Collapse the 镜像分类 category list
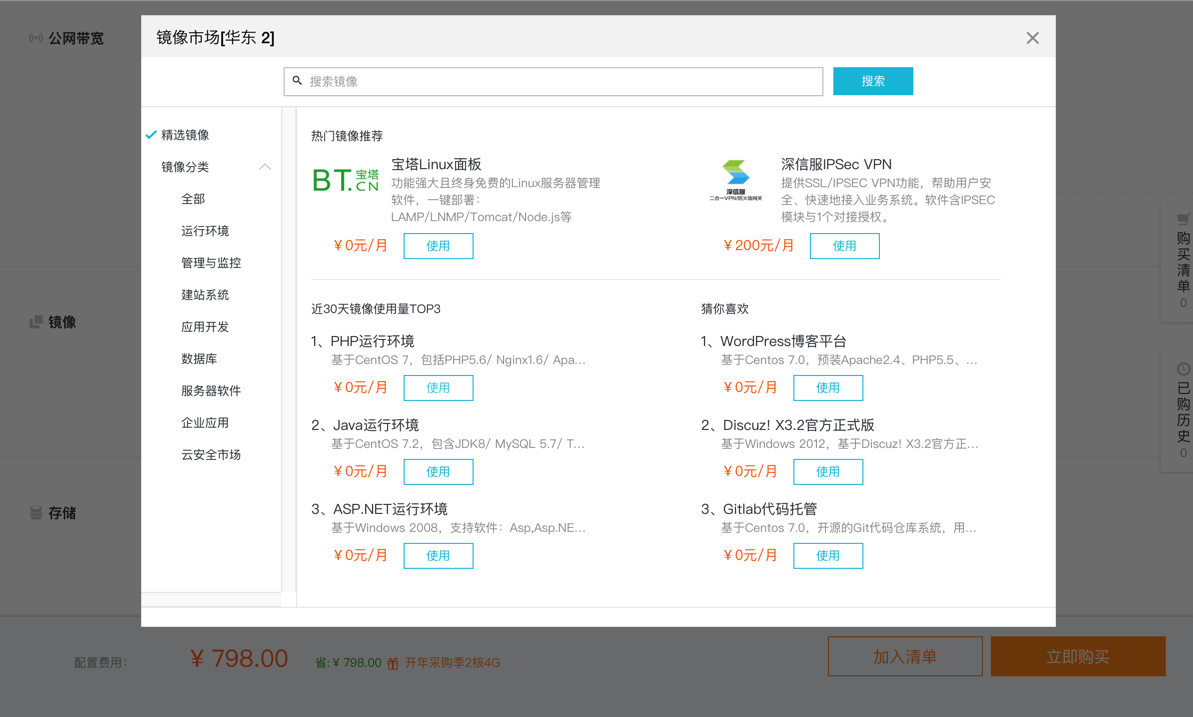The height and width of the screenshot is (717, 1193). [265, 167]
